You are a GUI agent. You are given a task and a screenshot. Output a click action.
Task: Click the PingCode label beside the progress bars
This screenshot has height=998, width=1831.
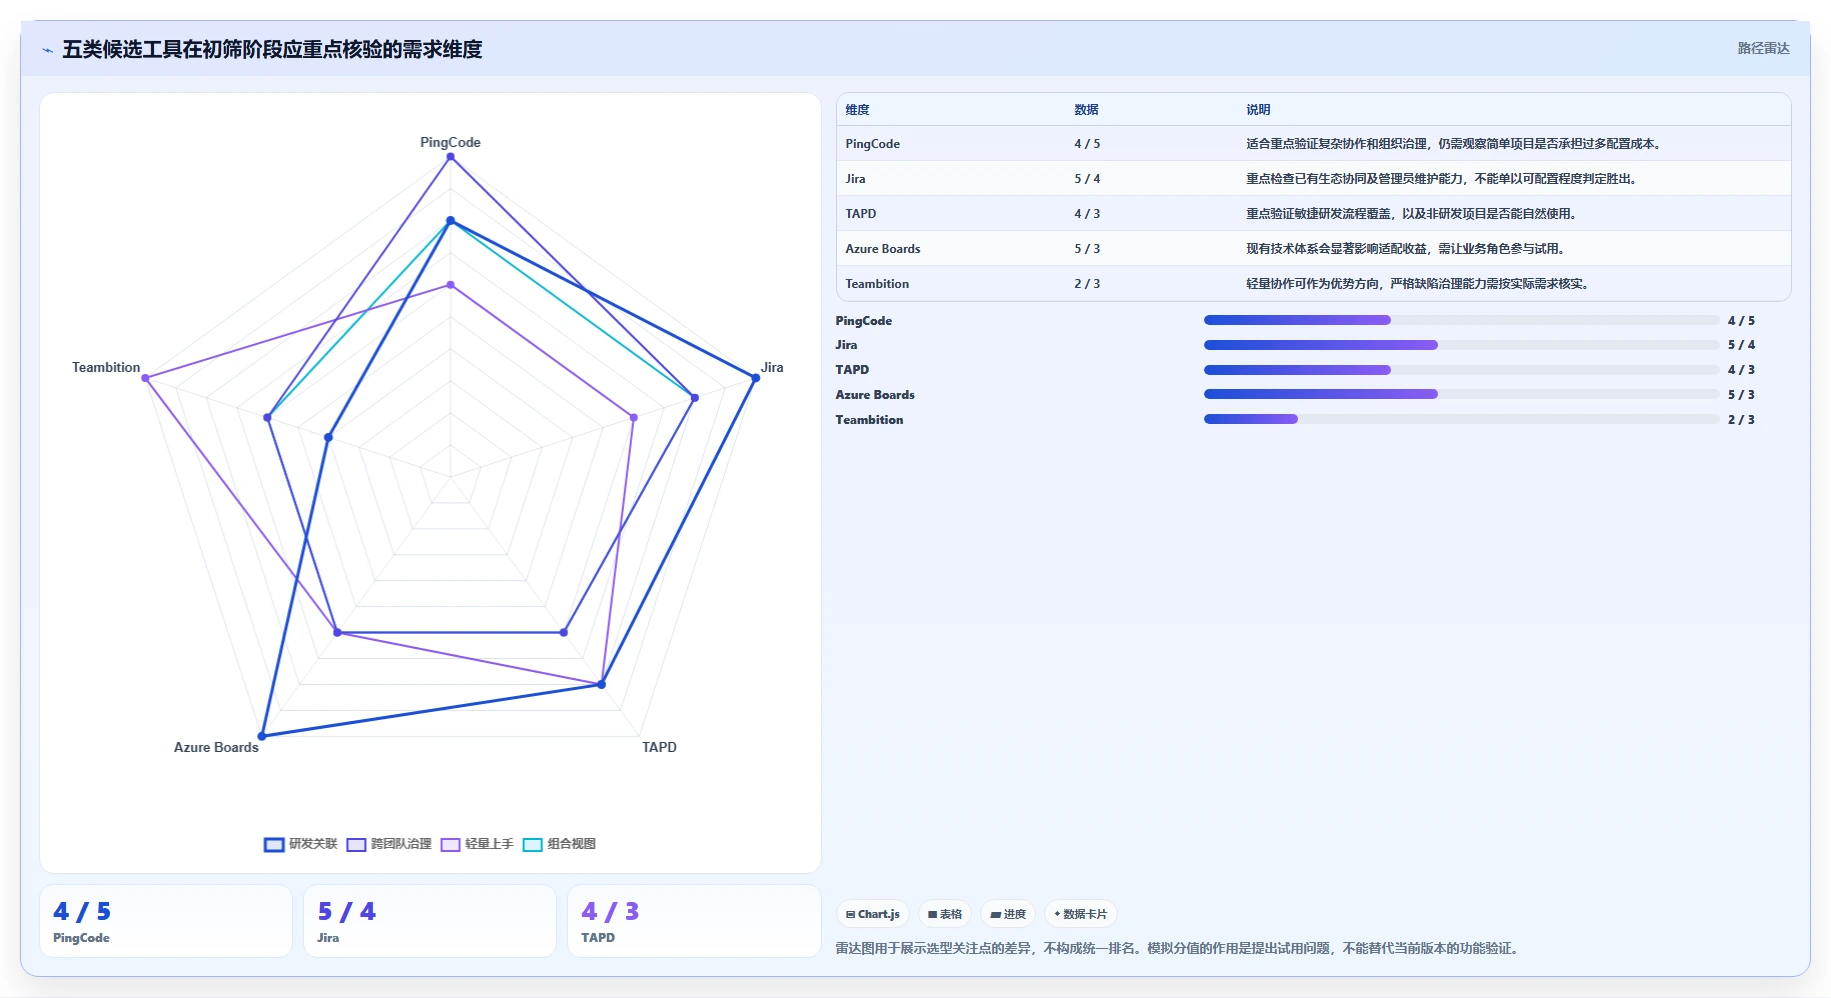point(863,321)
